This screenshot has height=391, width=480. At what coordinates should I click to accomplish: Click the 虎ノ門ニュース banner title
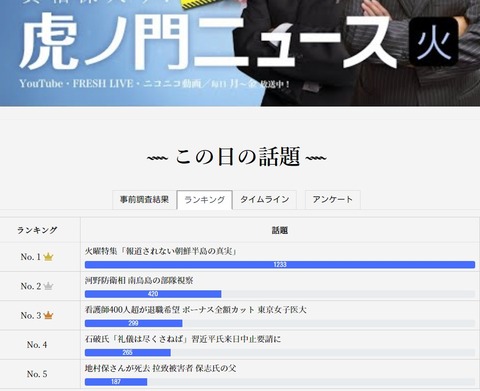(x=208, y=42)
